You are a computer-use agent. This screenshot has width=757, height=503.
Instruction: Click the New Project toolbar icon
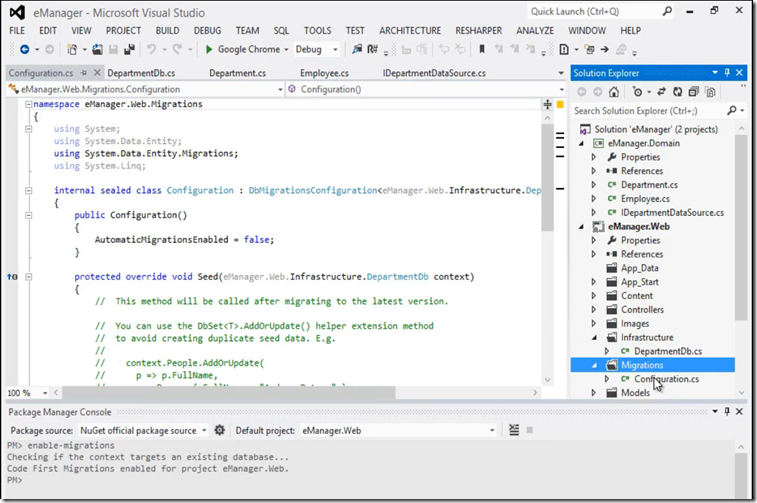(72, 49)
